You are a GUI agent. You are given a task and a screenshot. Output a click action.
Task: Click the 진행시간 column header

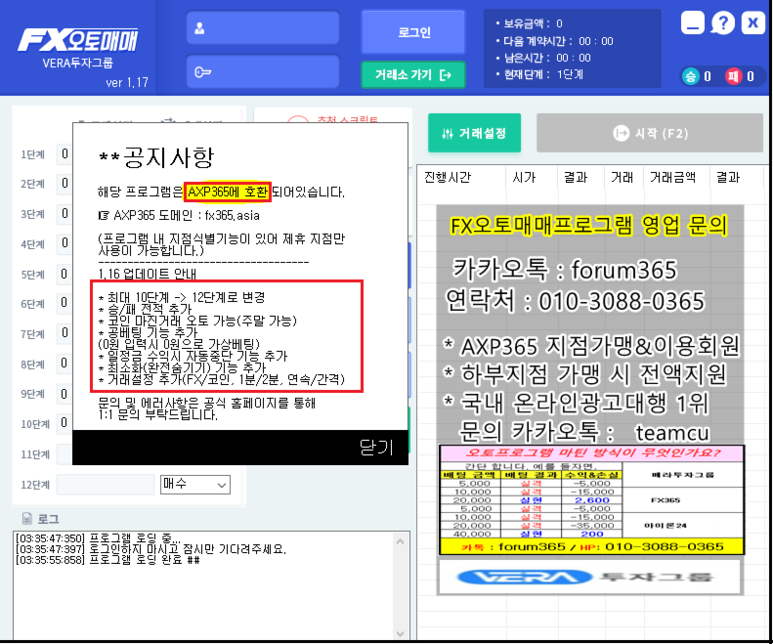448,177
